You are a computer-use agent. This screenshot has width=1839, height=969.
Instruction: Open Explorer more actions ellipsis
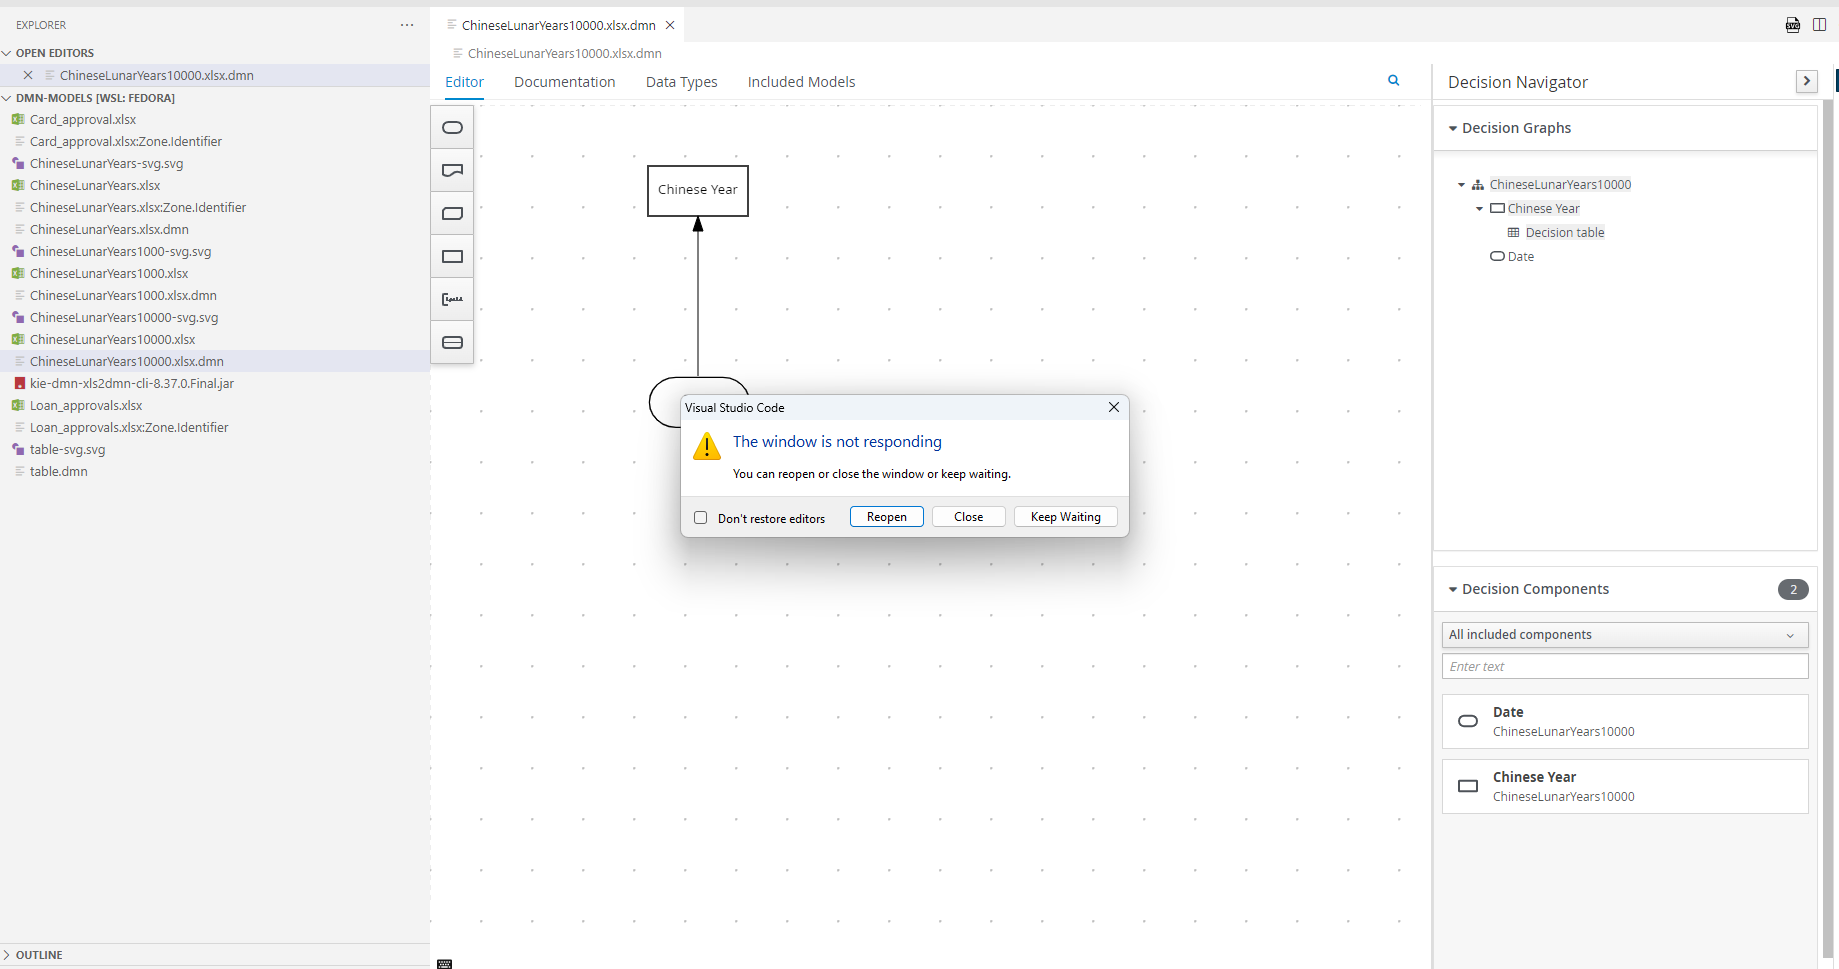point(407,25)
